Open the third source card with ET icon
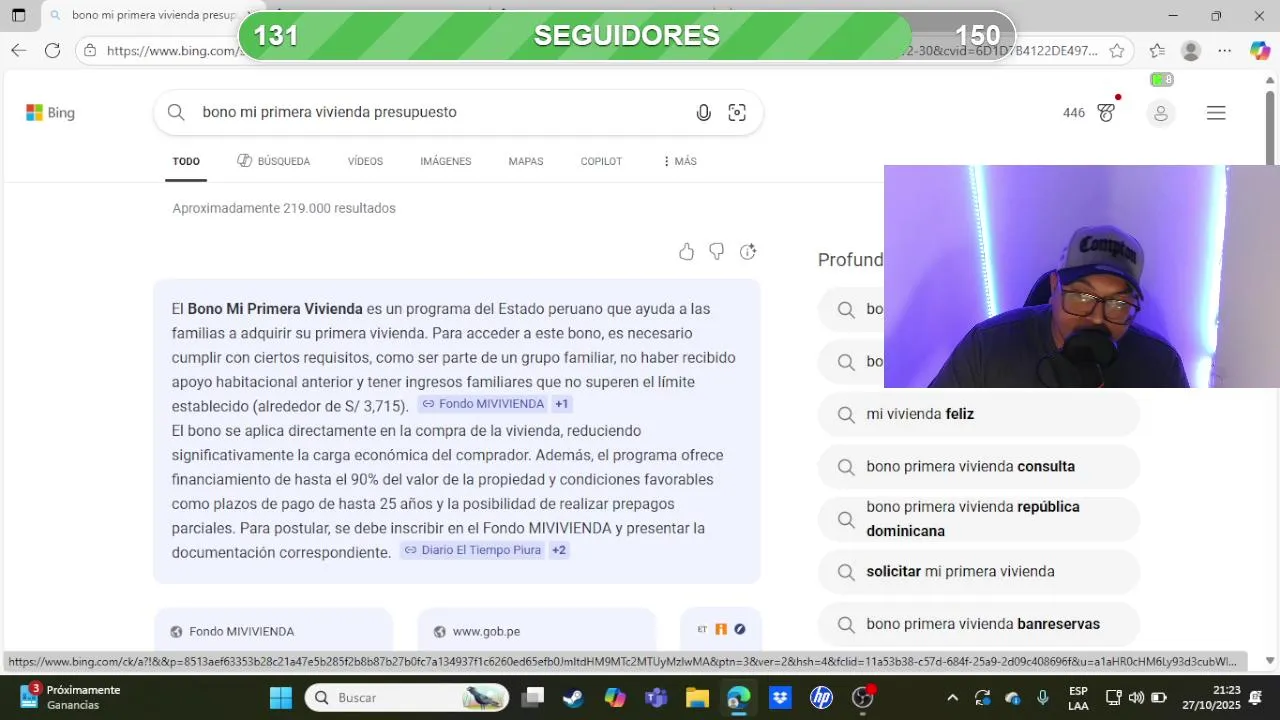This screenshot has width=1280, height=720. [721, 630]
